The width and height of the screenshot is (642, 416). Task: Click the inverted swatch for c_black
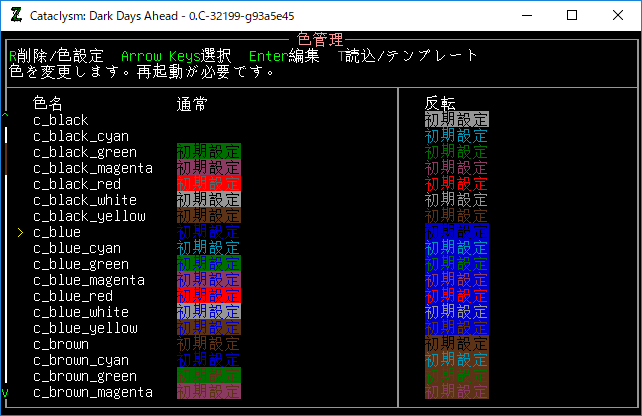coord(456,120)
